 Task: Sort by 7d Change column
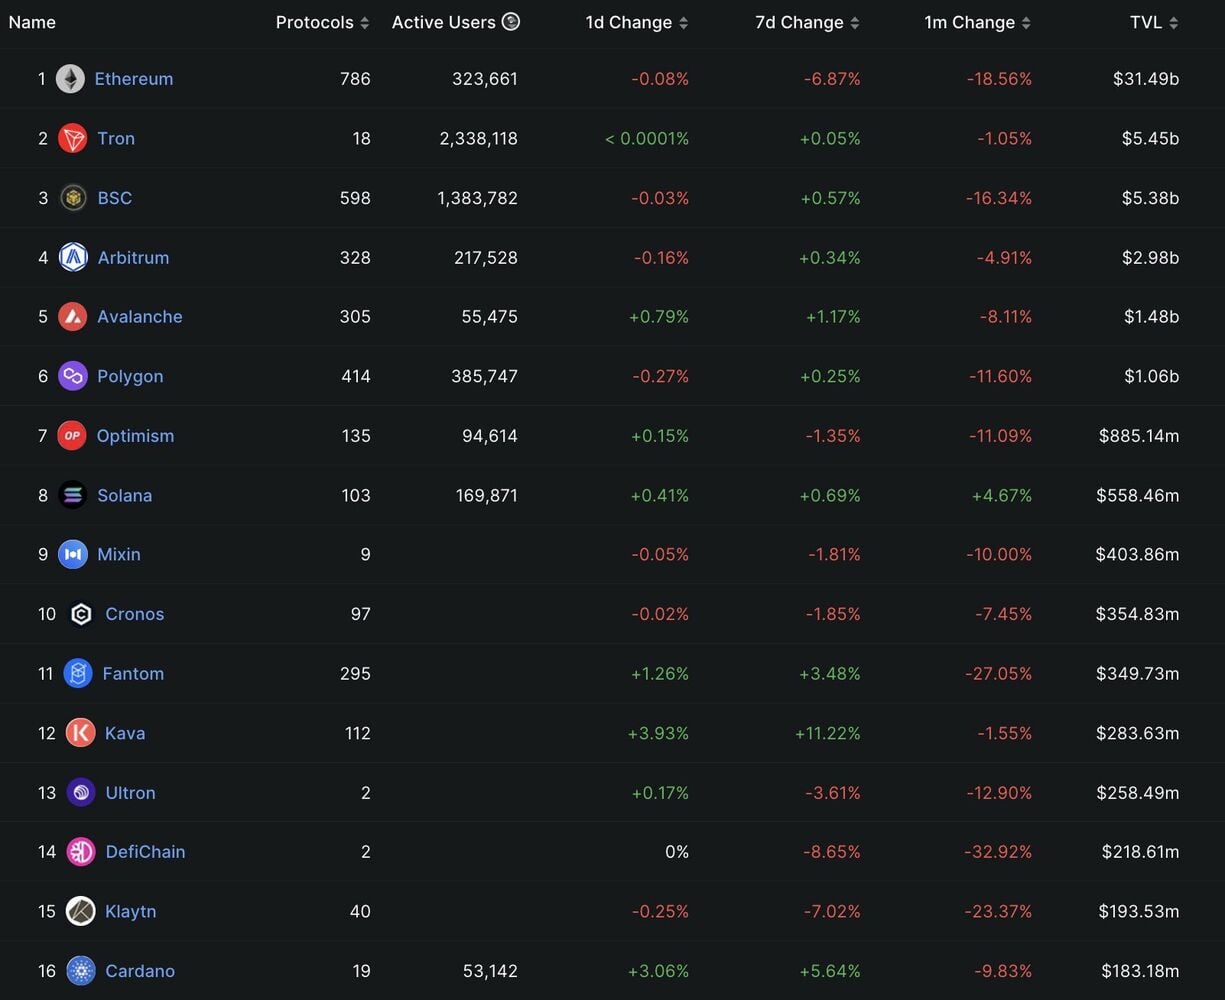click(x=807, y=22)
